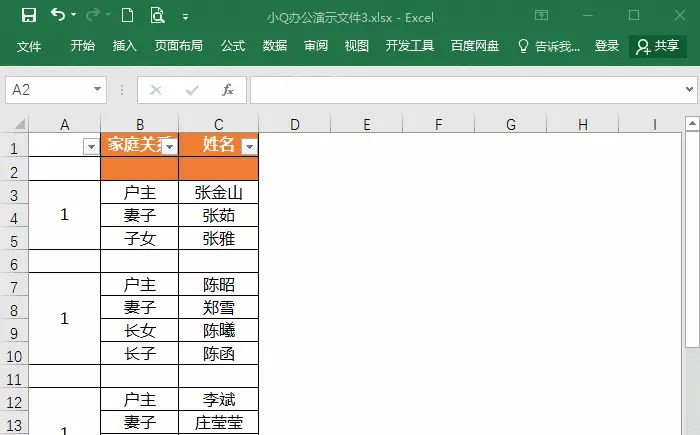Select the 公式 tab
700x435 pixels.
coord(233,46)
